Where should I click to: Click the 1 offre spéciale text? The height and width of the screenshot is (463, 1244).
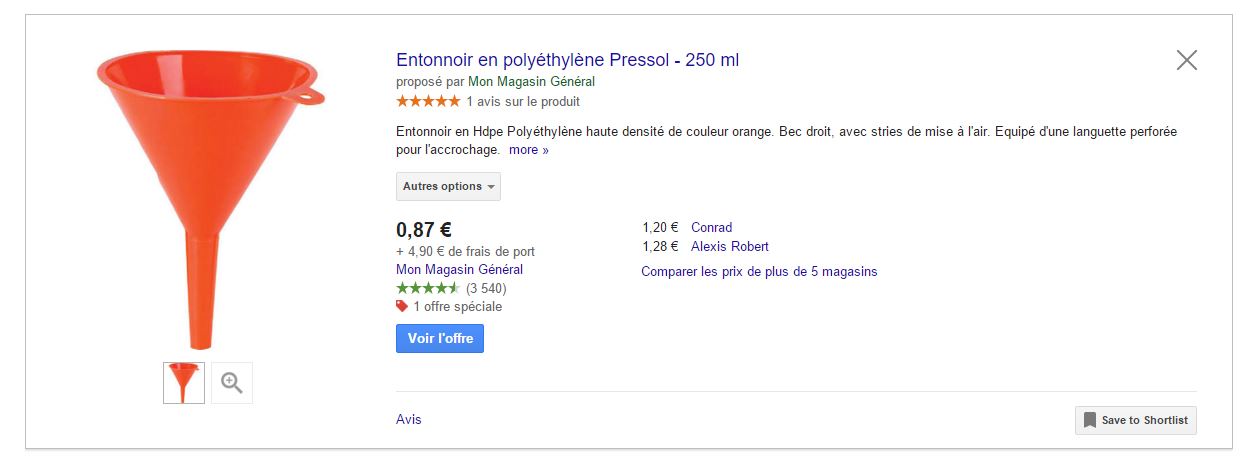pos(458,306)
